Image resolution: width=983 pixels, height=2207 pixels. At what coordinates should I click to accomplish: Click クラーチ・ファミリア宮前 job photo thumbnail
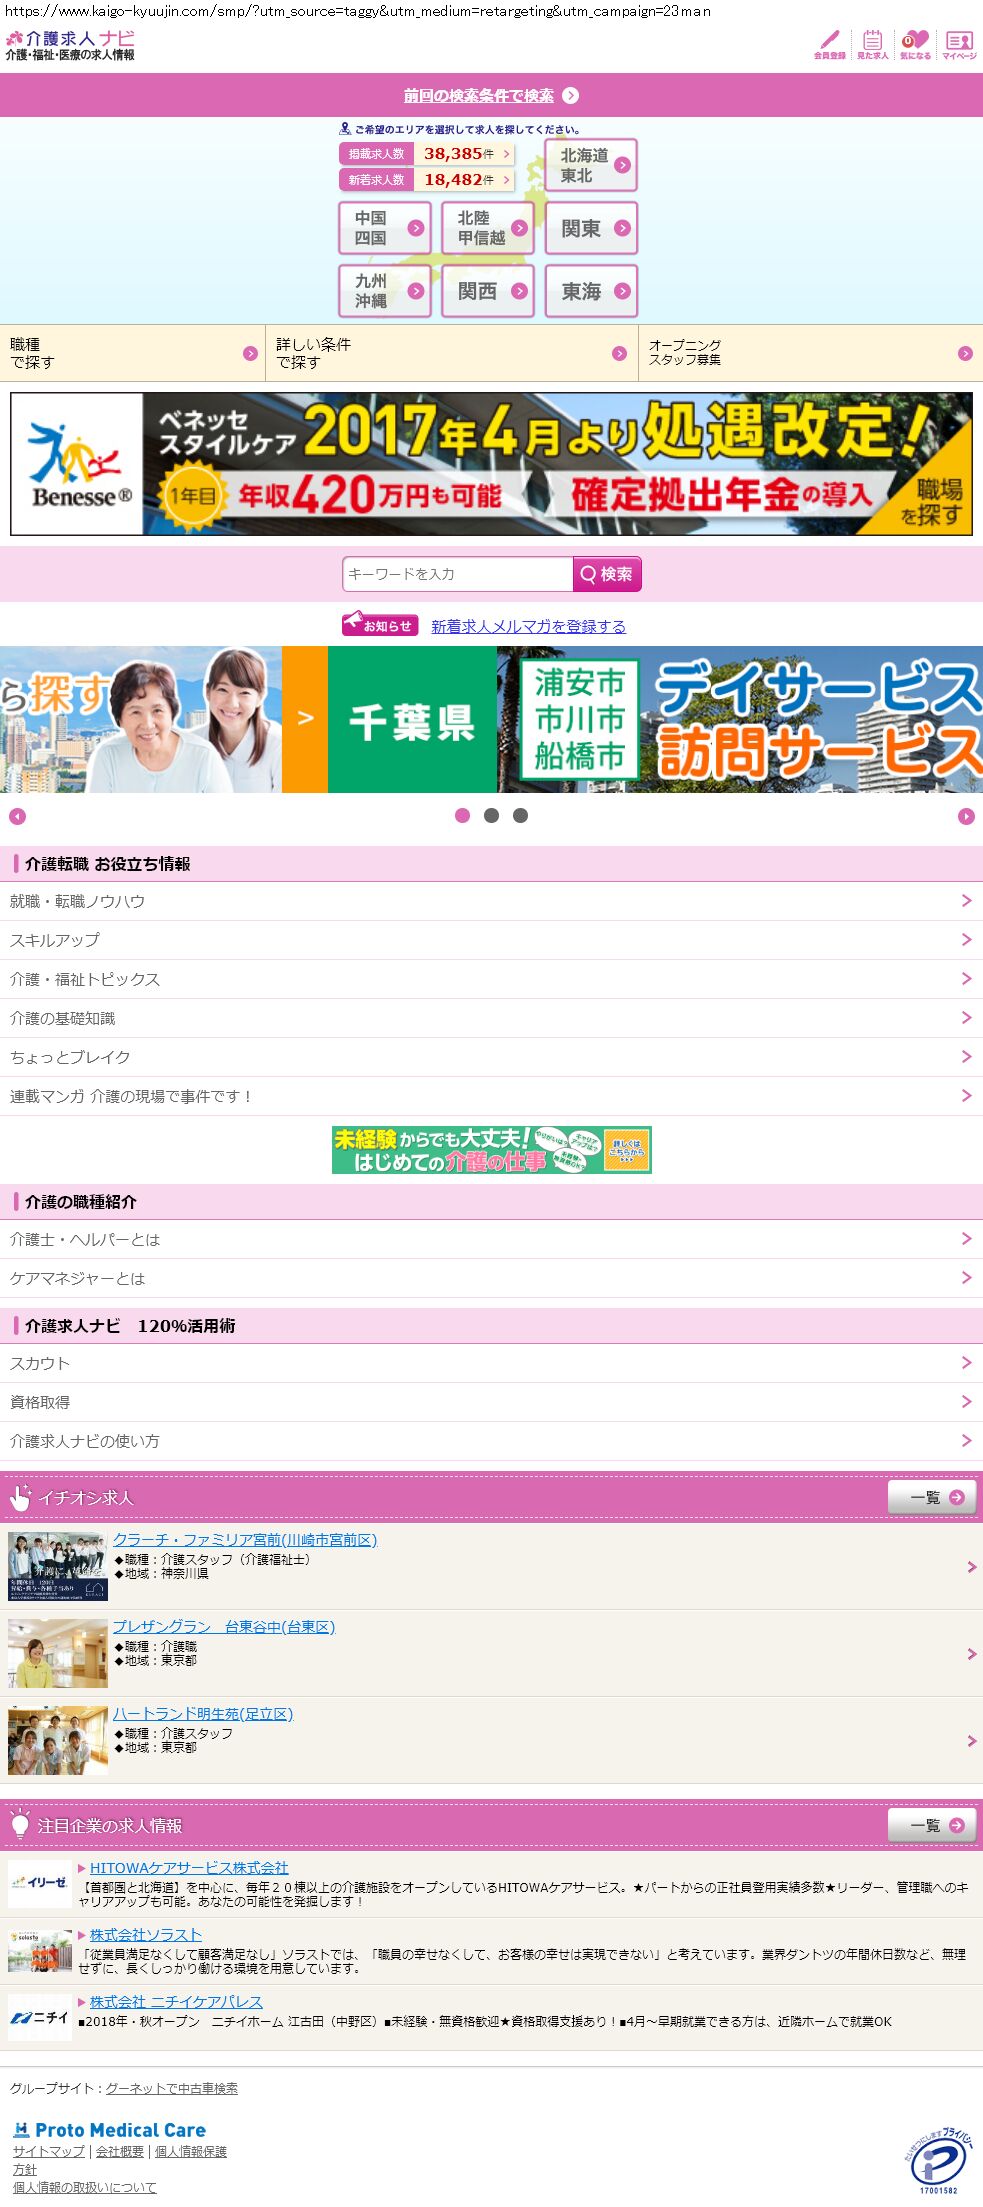tap(58, 1567)
